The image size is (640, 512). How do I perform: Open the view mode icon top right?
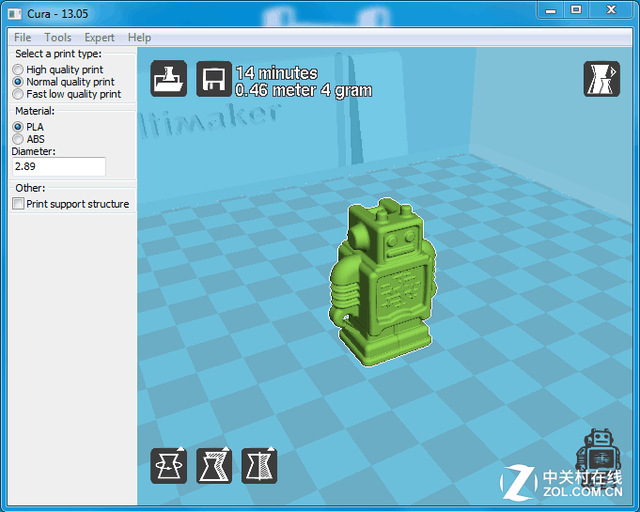tap(602, 79)
